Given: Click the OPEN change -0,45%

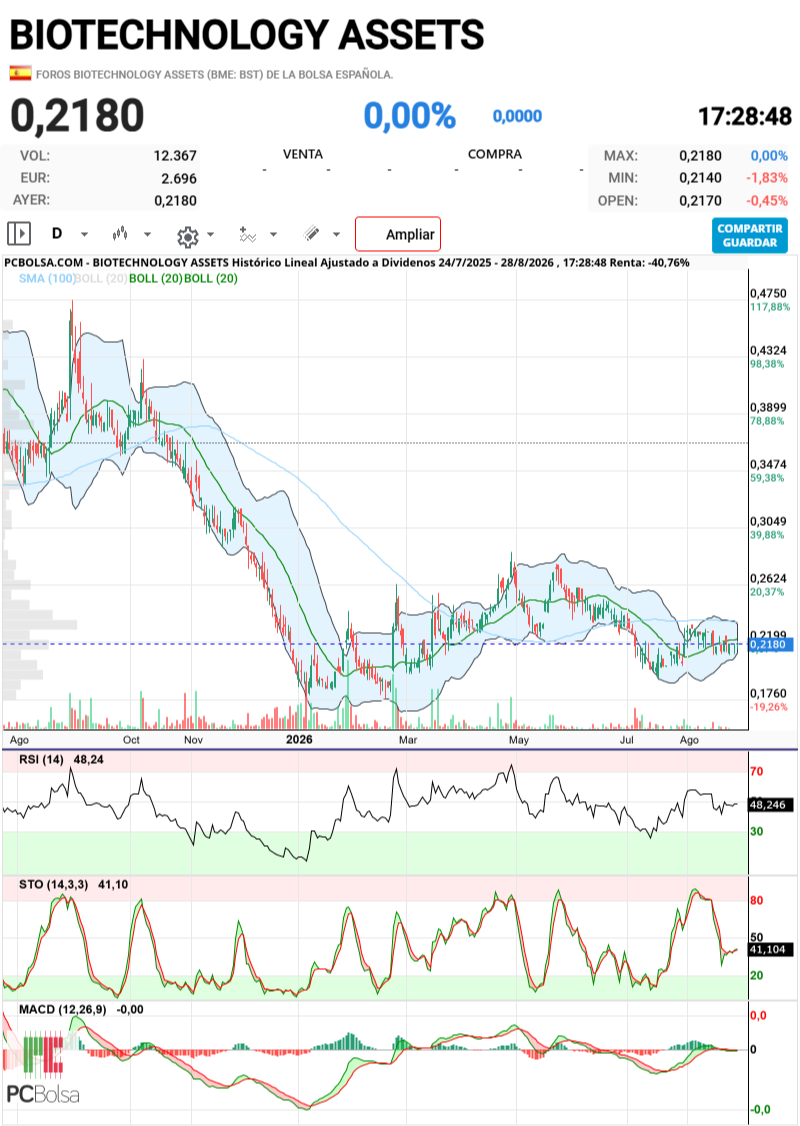Looking at the screenshot, I should 766,200.
